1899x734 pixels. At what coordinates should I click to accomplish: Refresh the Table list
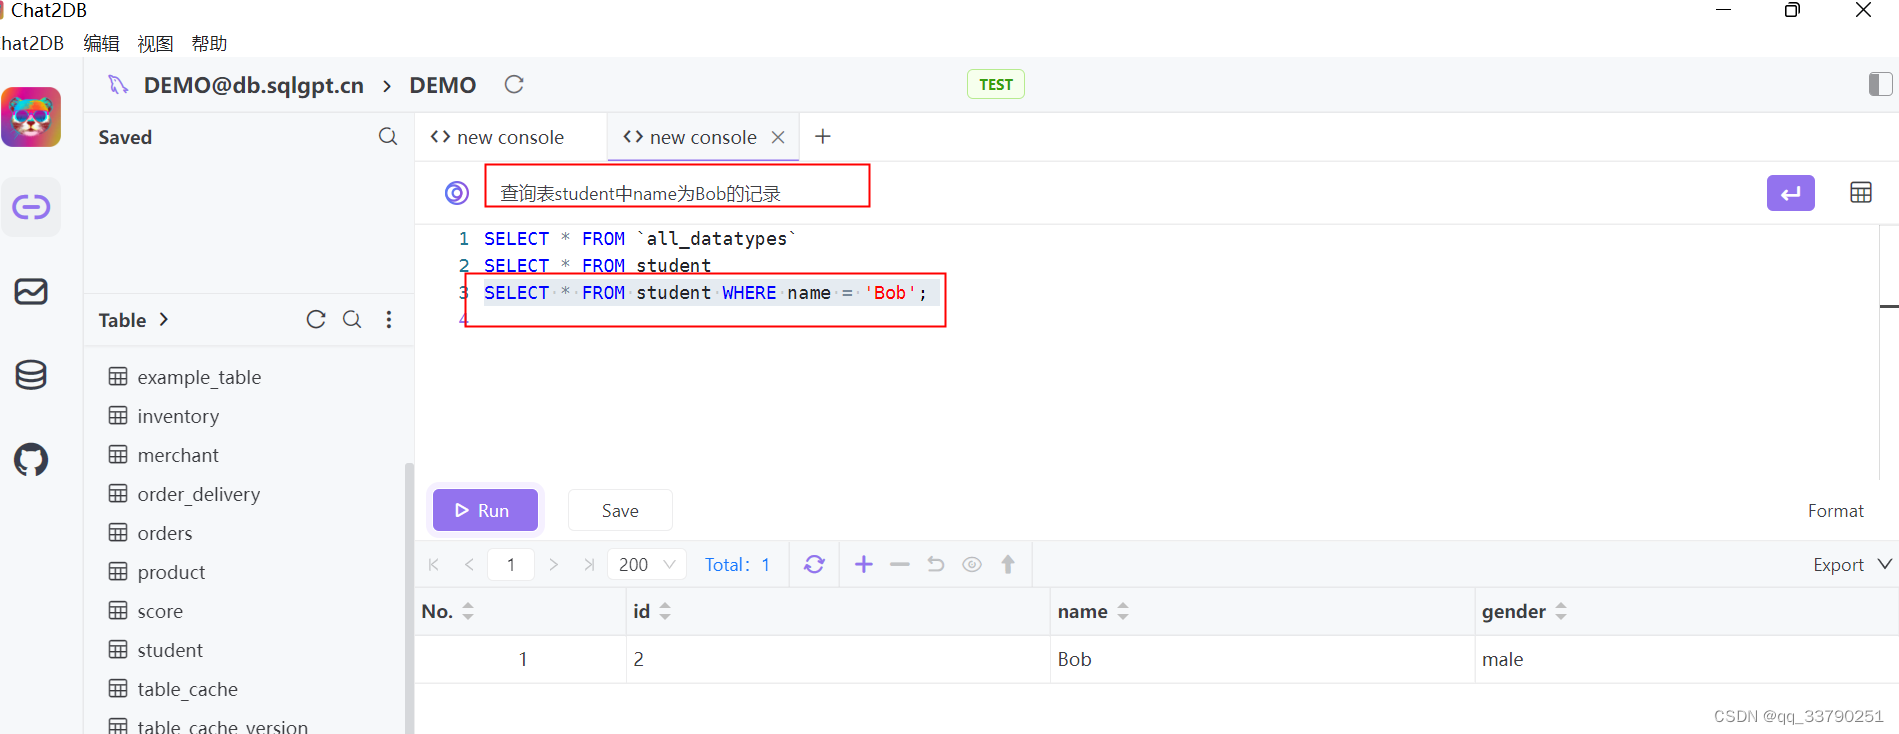point(316,319)
